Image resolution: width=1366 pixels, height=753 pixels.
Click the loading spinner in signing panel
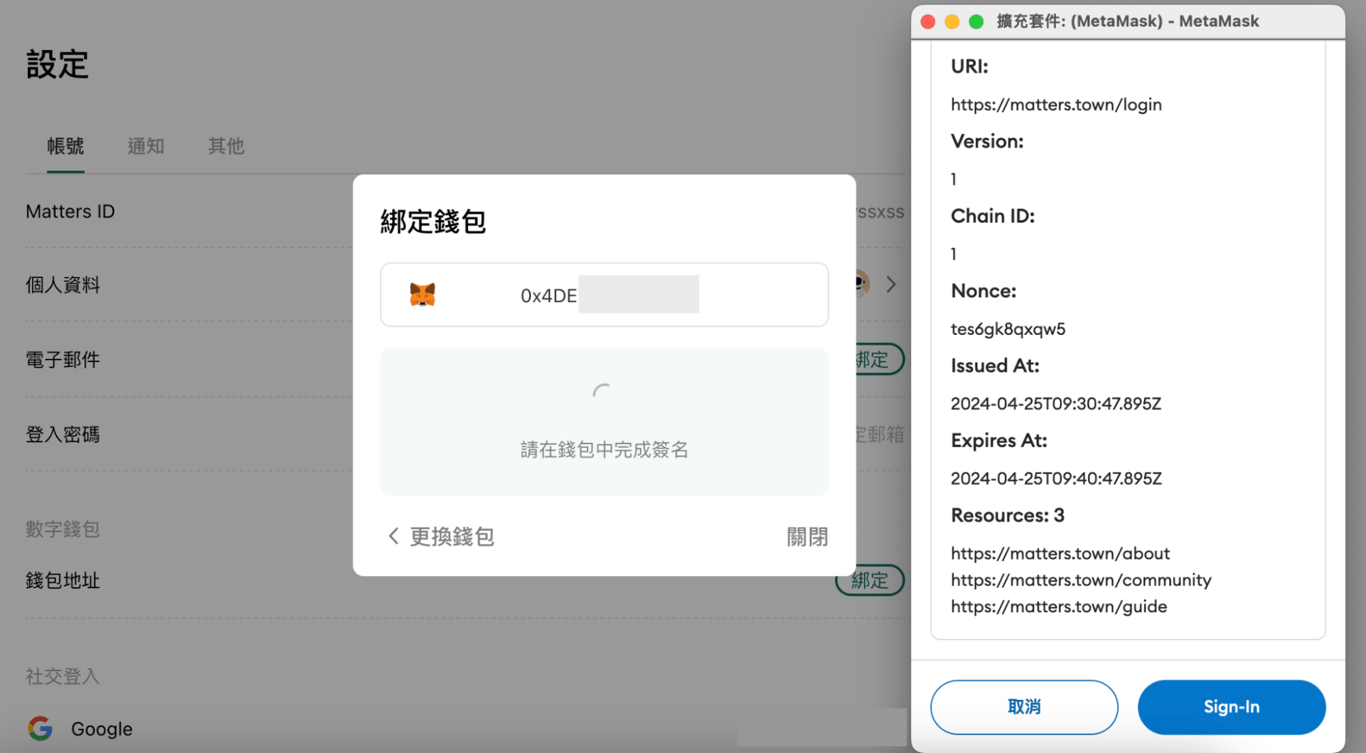602,393
